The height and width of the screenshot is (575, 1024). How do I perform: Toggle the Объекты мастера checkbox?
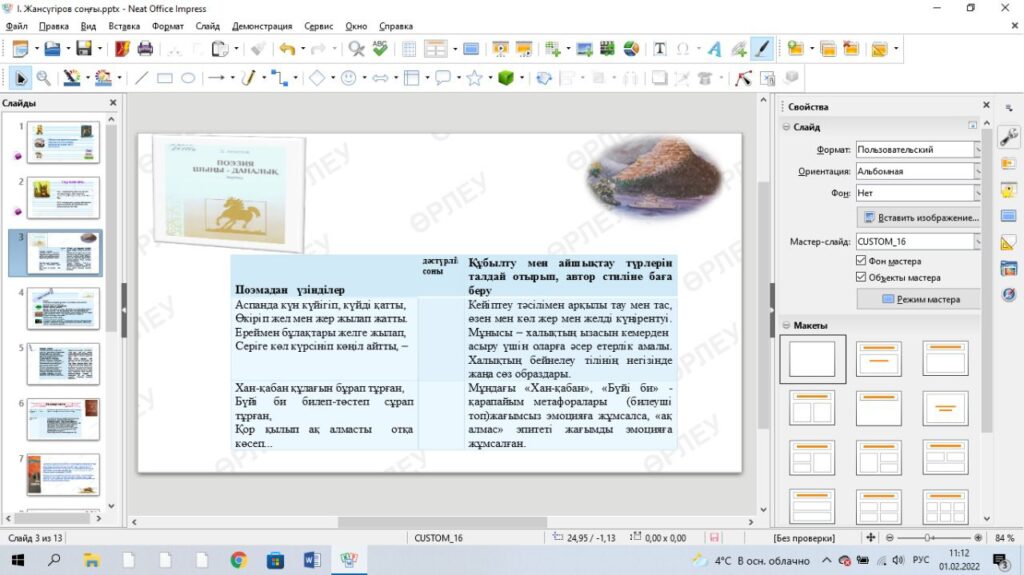point(861,278)
